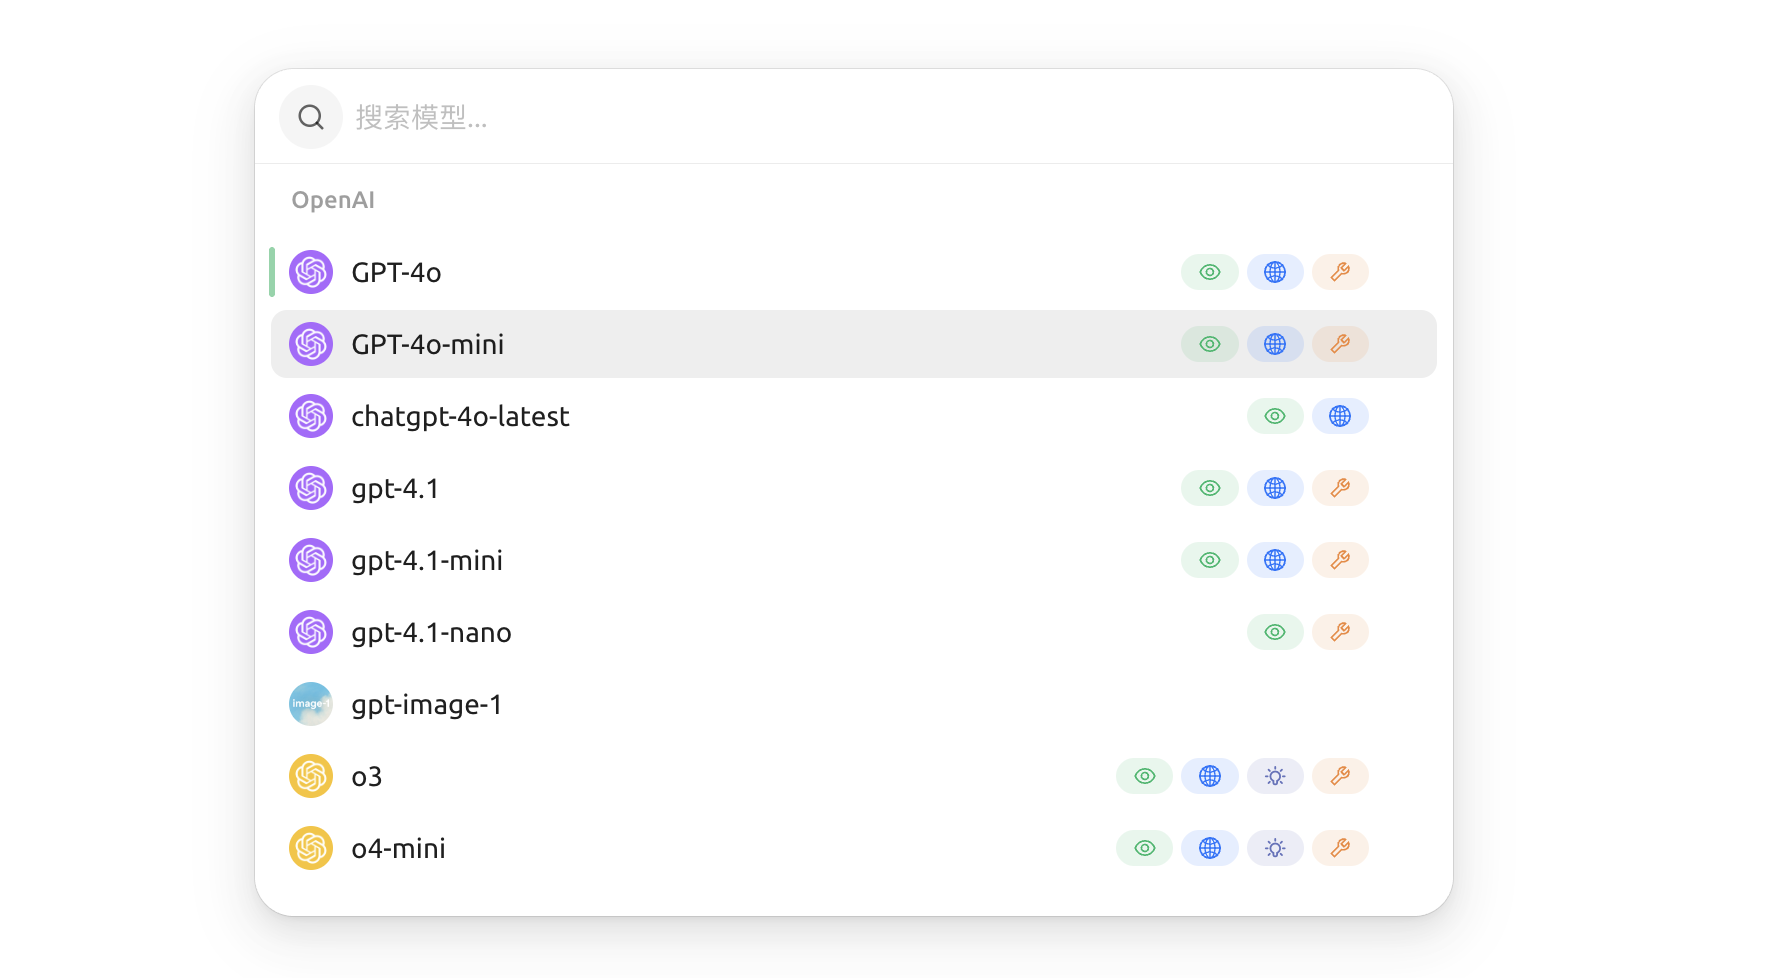Click the magnifier icon in the search bar
Image resolution: width=1774 pixels, height=978 pixels.
click(310, 116)
